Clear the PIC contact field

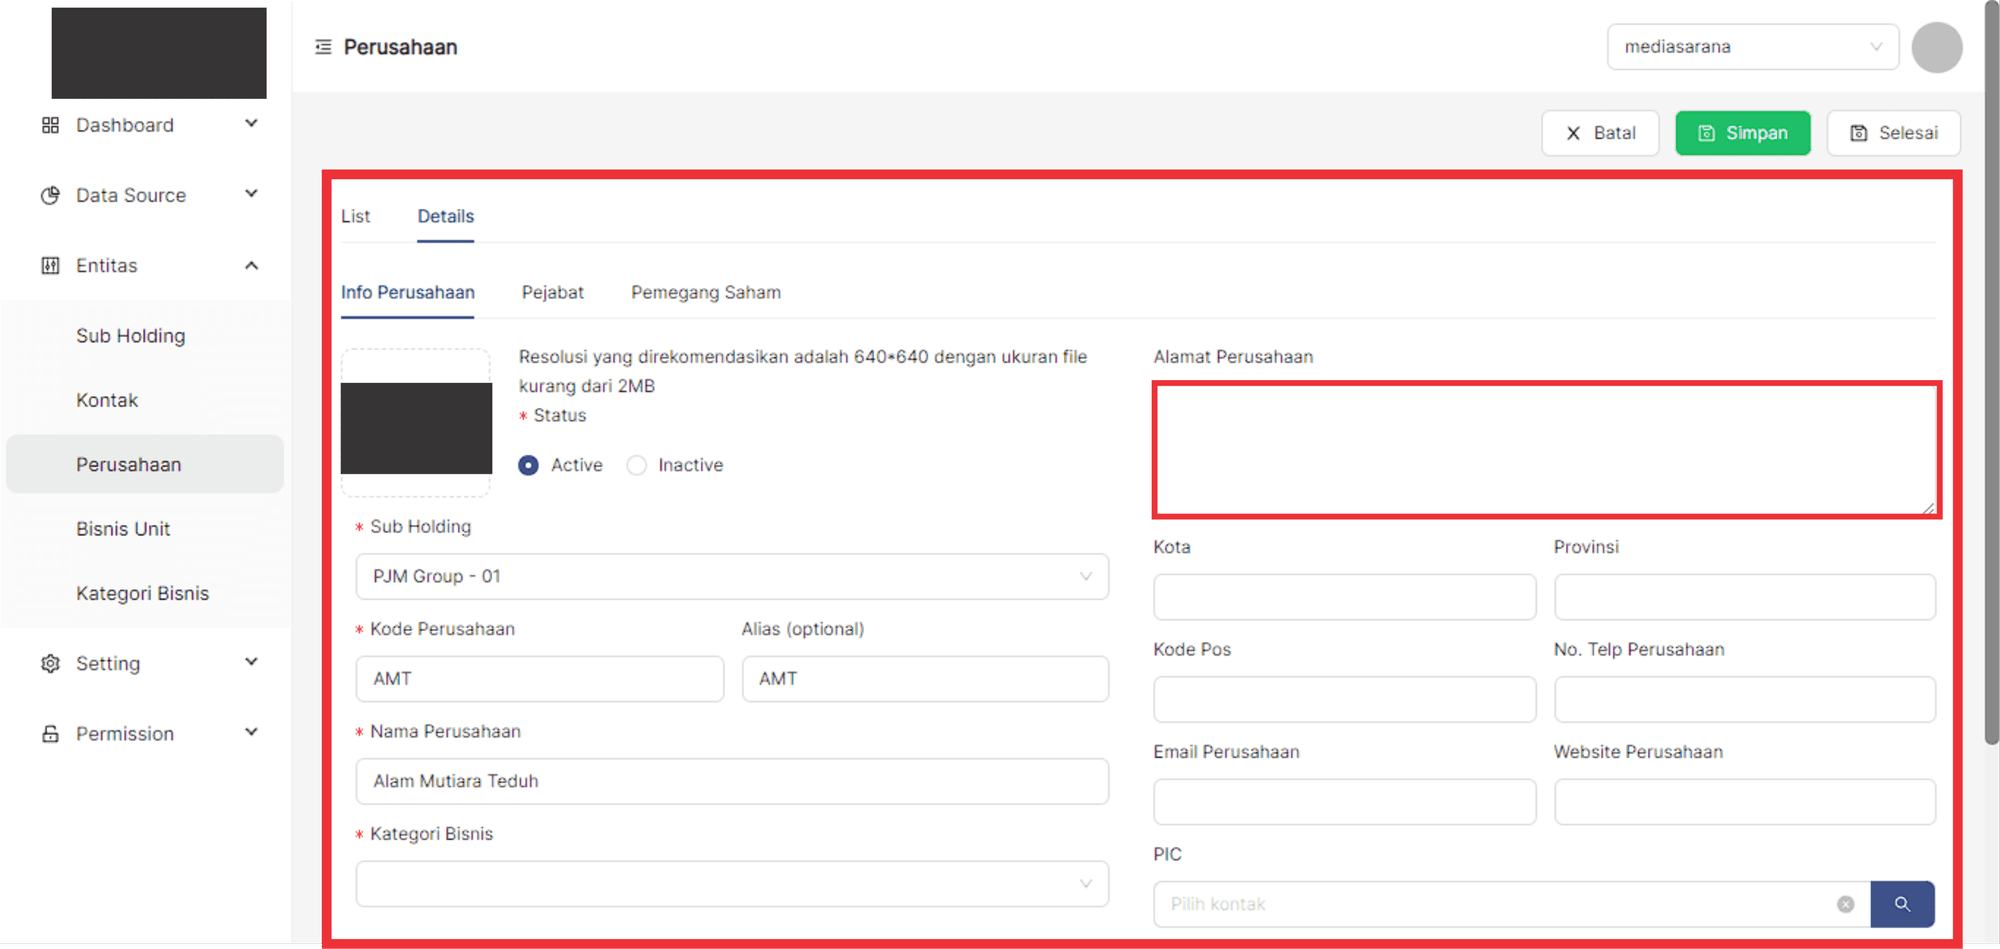tap(1845, 904)
